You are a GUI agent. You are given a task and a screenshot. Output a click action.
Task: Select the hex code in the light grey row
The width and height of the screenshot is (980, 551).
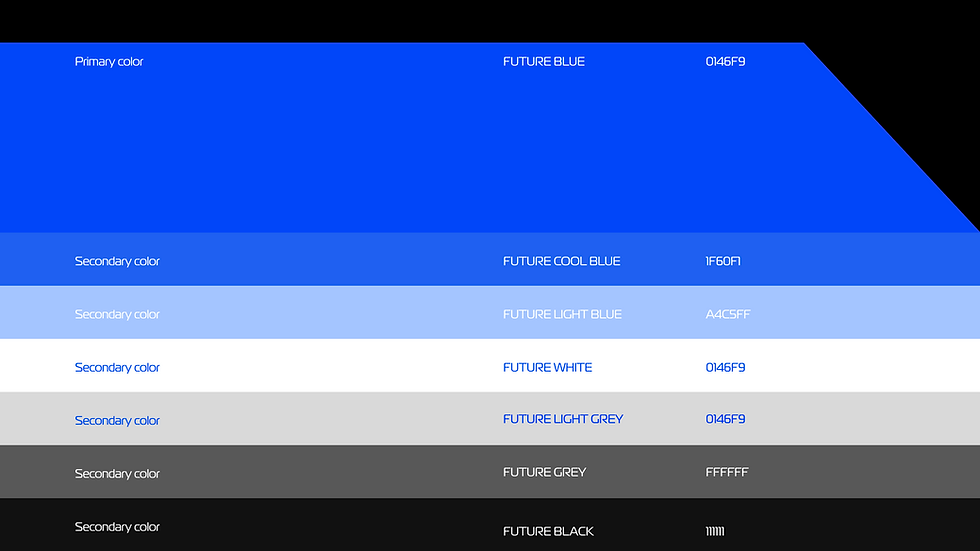click(725, 419)
